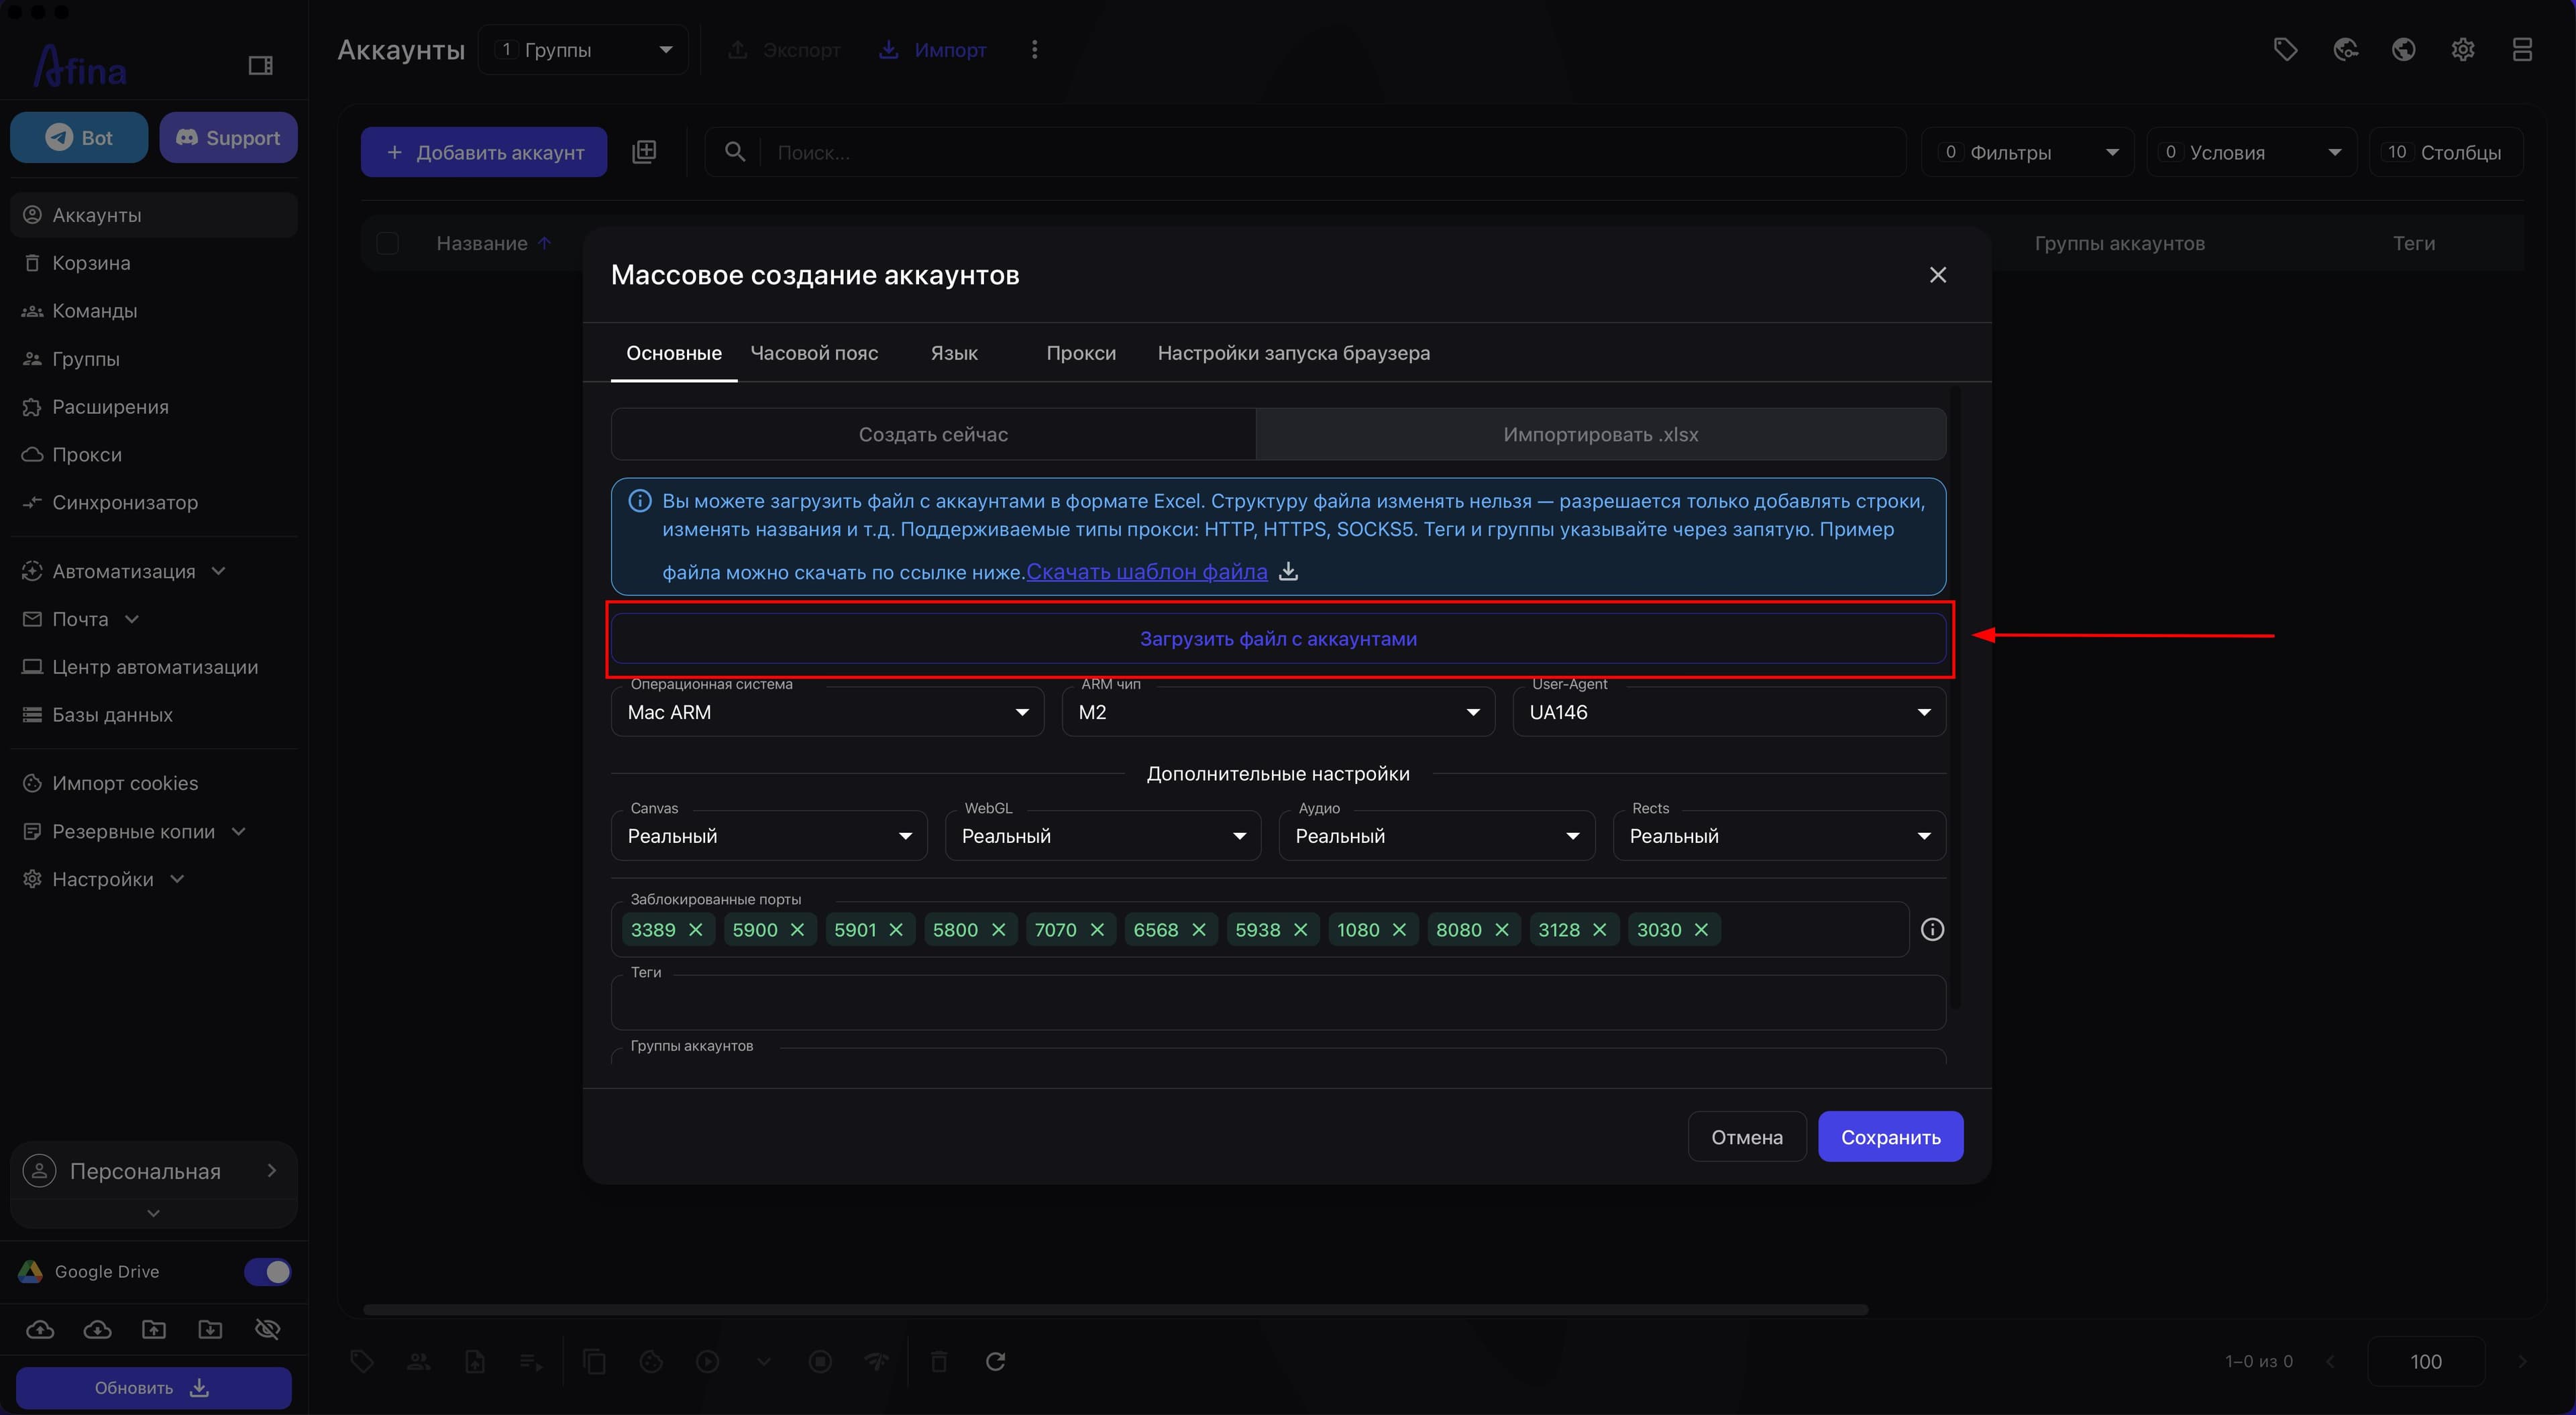
Task: Remove blocked port 5900
Action: [x=797, y=929]
